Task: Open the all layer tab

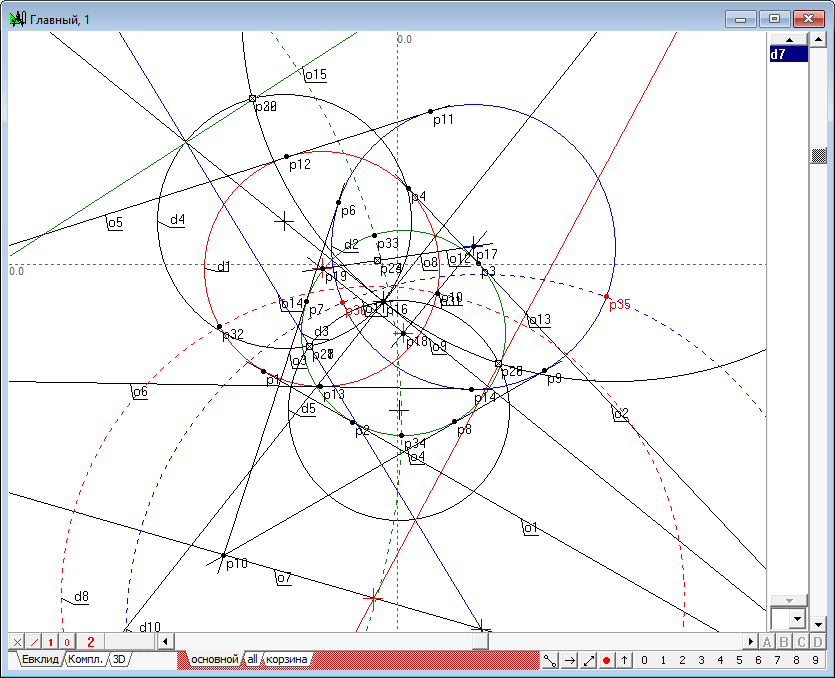Action: coord(252,659)
